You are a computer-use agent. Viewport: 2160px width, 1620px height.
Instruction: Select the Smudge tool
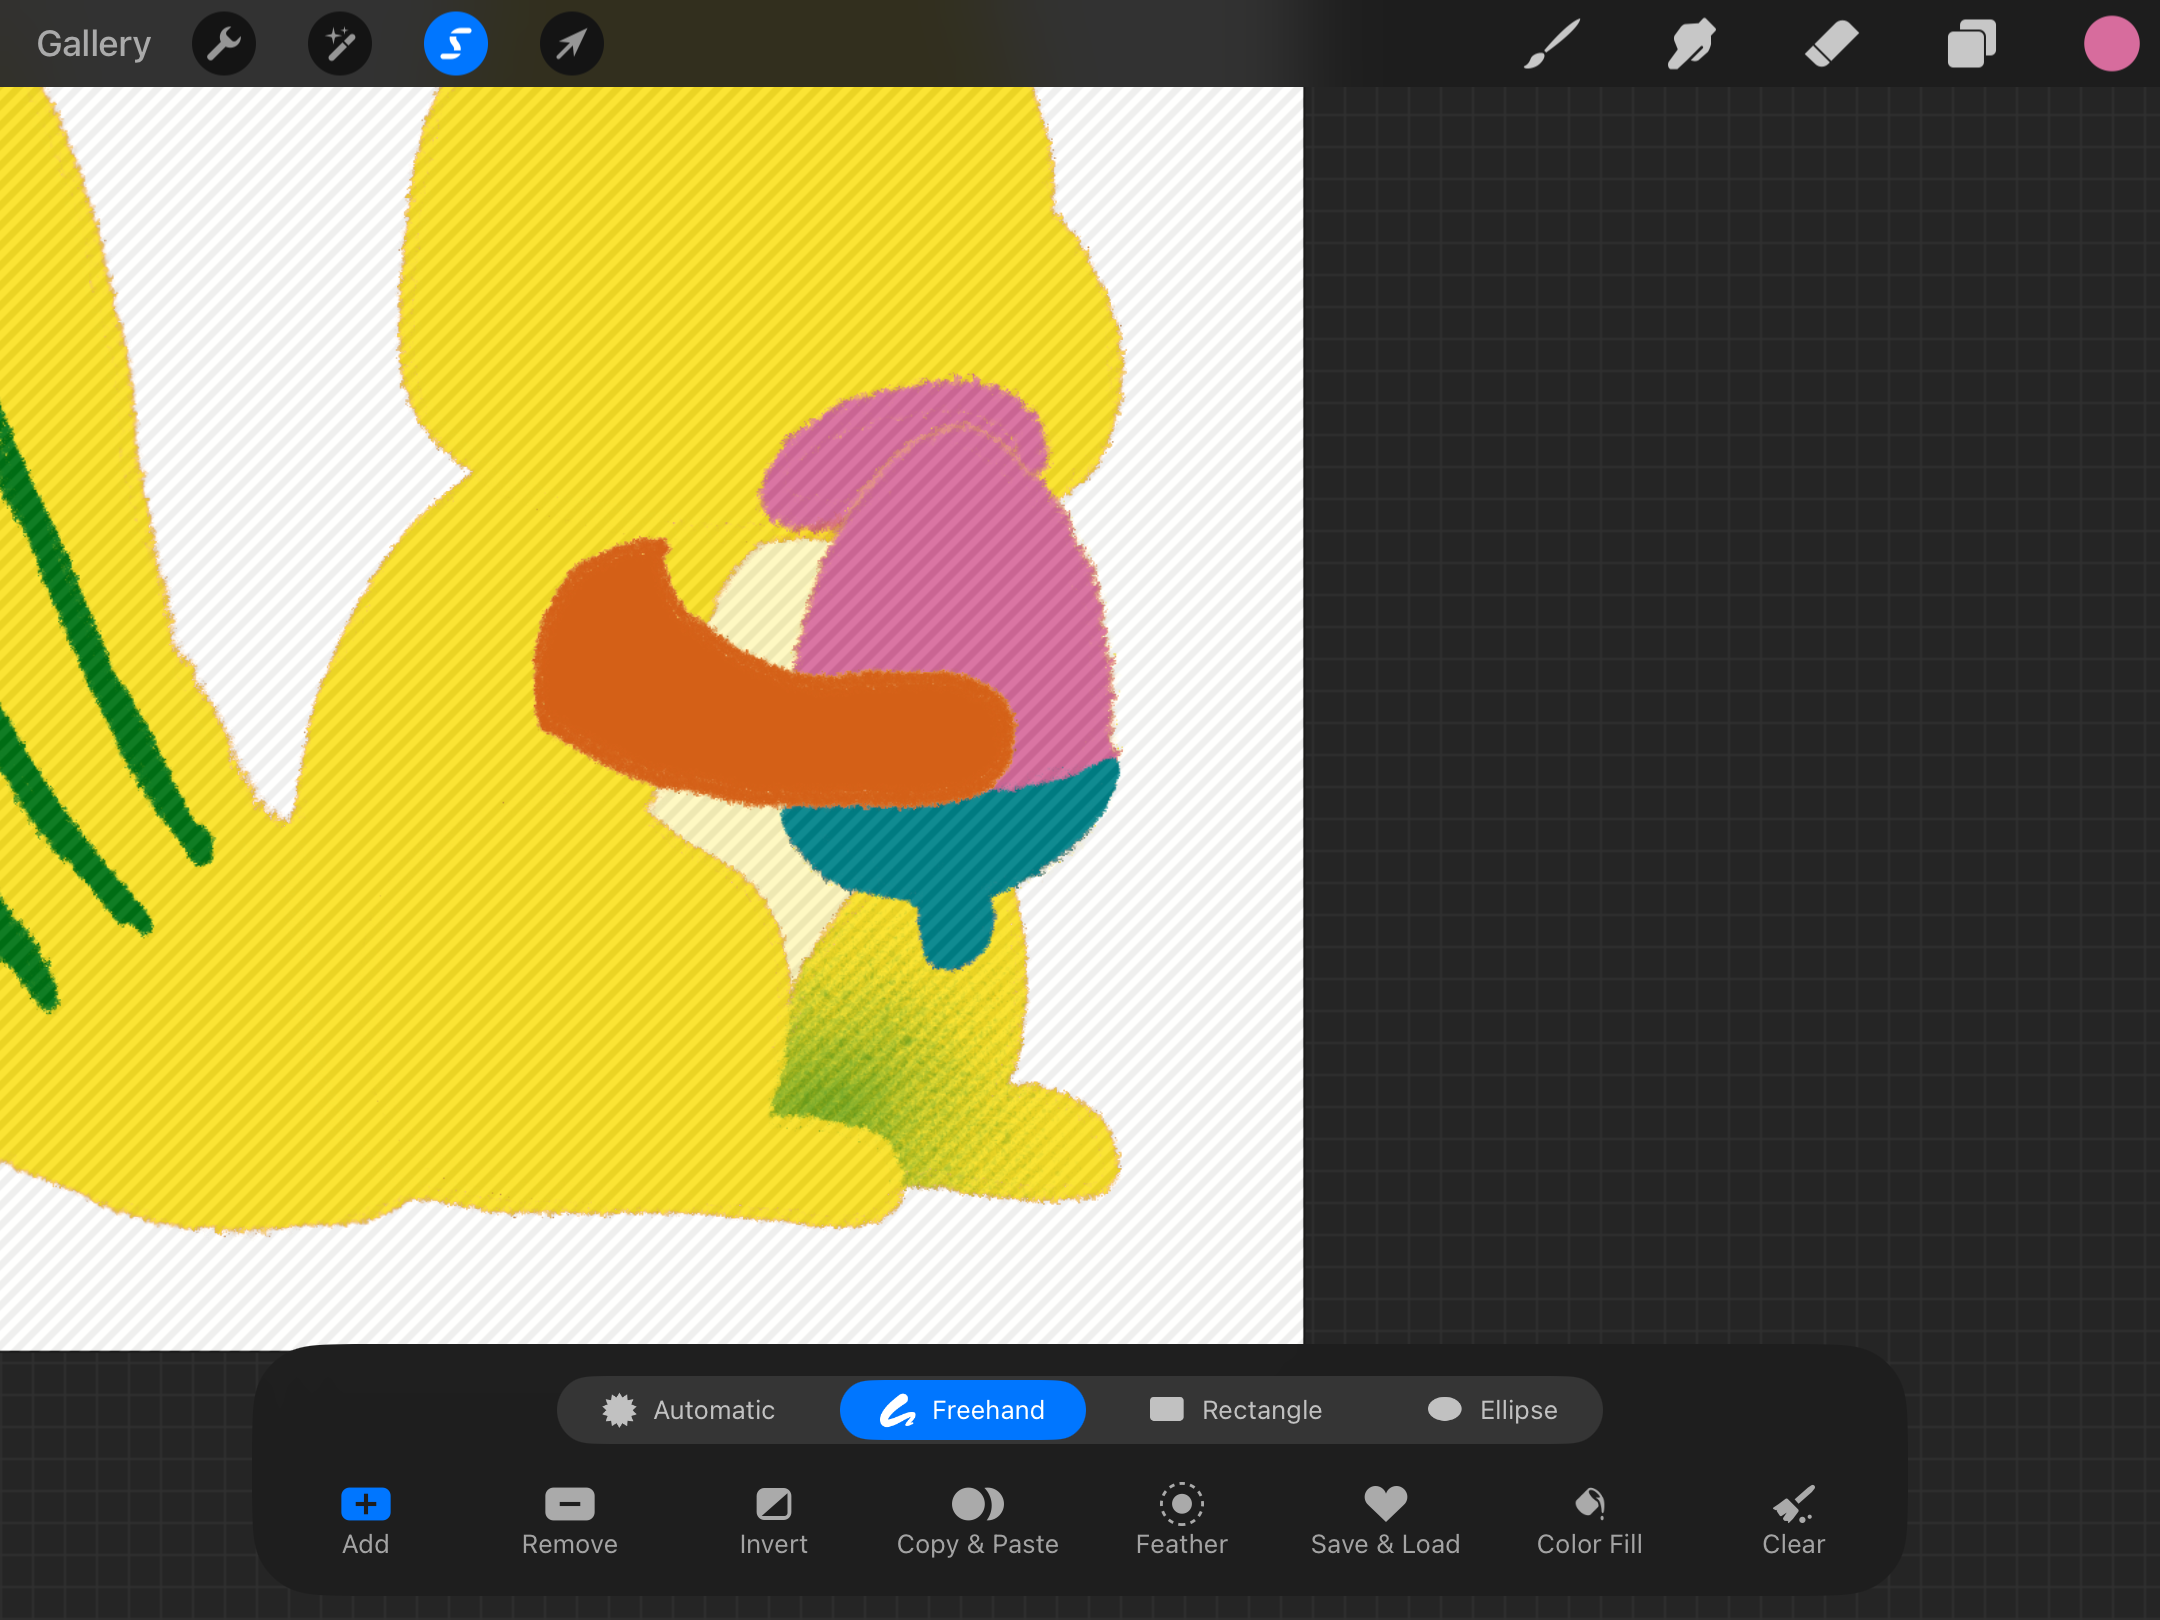point(1692,44)
